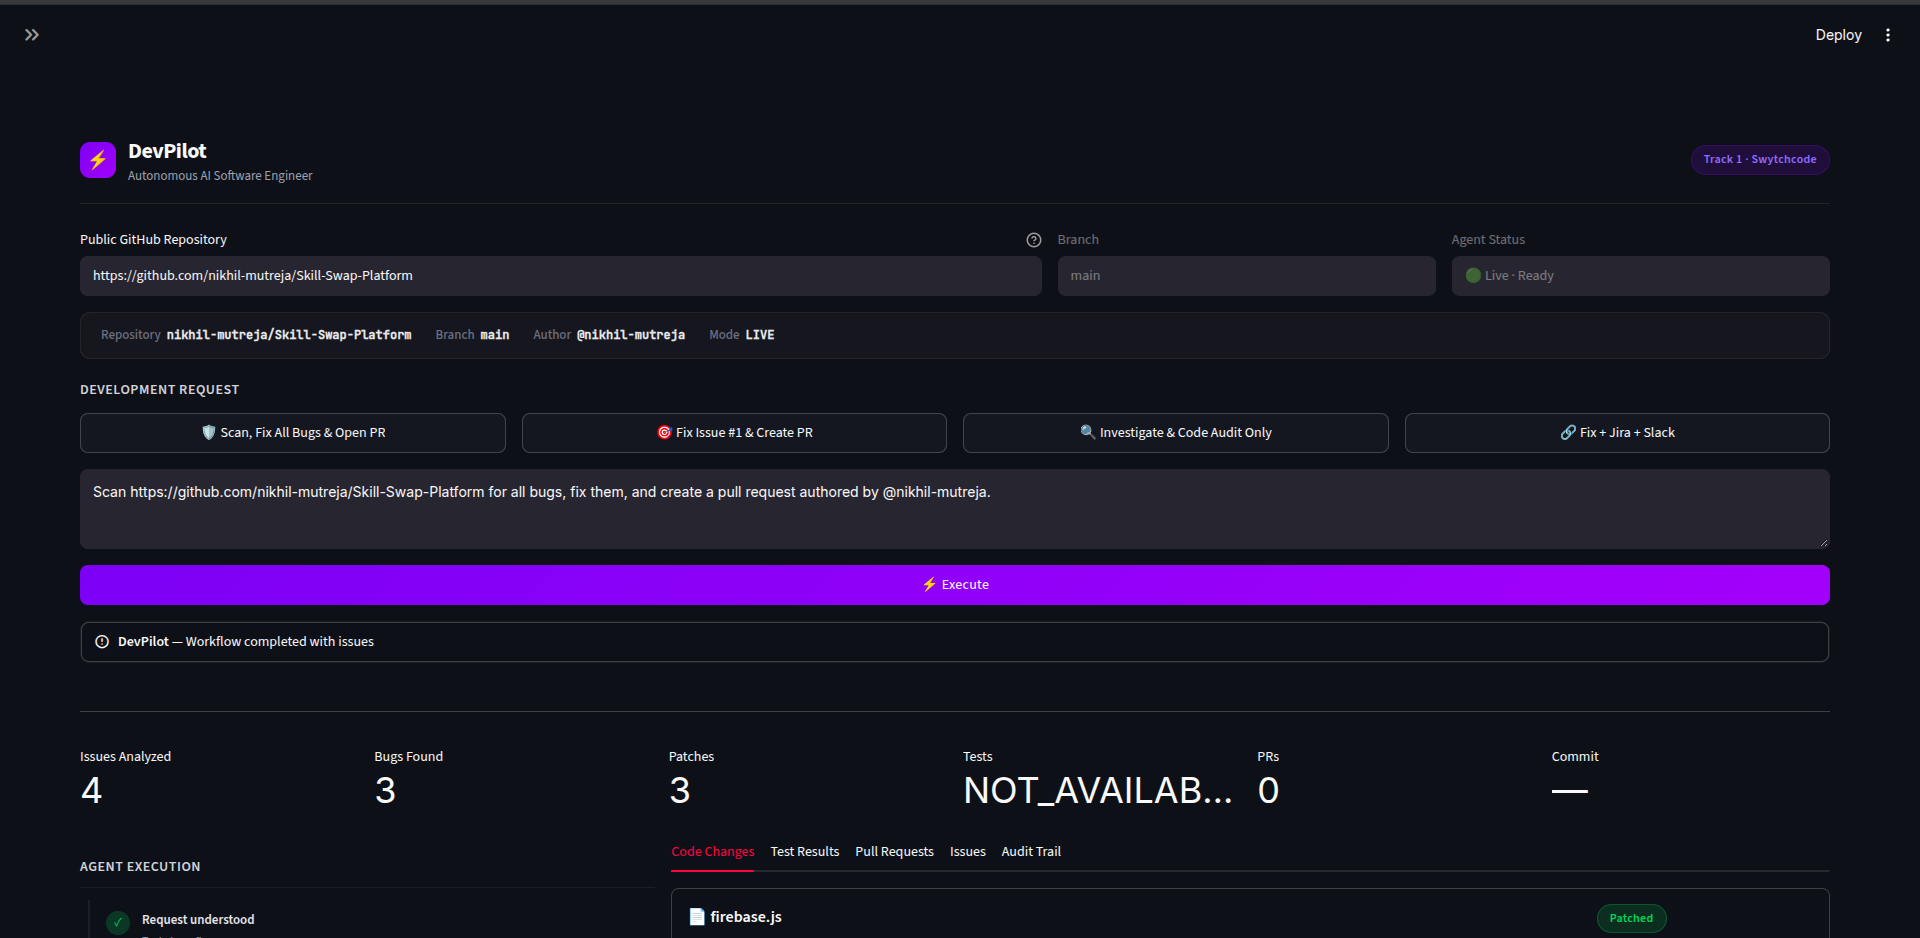Choose Fix + Jira + Slack preset
The image size is (1920, 938).
coord(1617,433)
